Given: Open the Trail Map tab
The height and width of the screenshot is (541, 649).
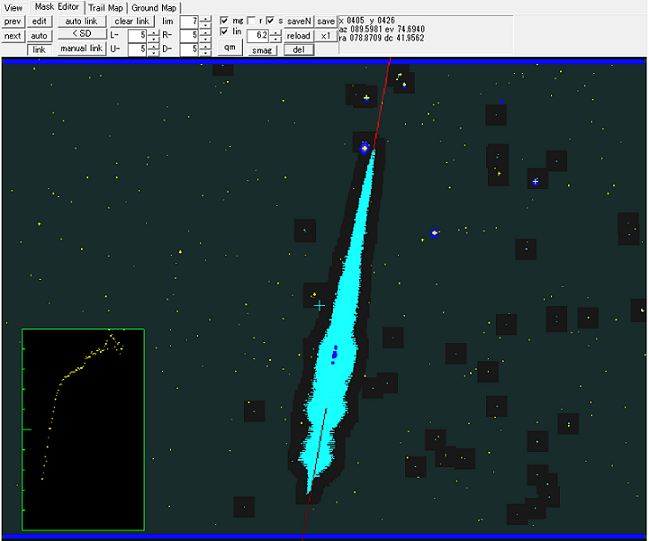Looking at the screenshot, I should [105, 8].
